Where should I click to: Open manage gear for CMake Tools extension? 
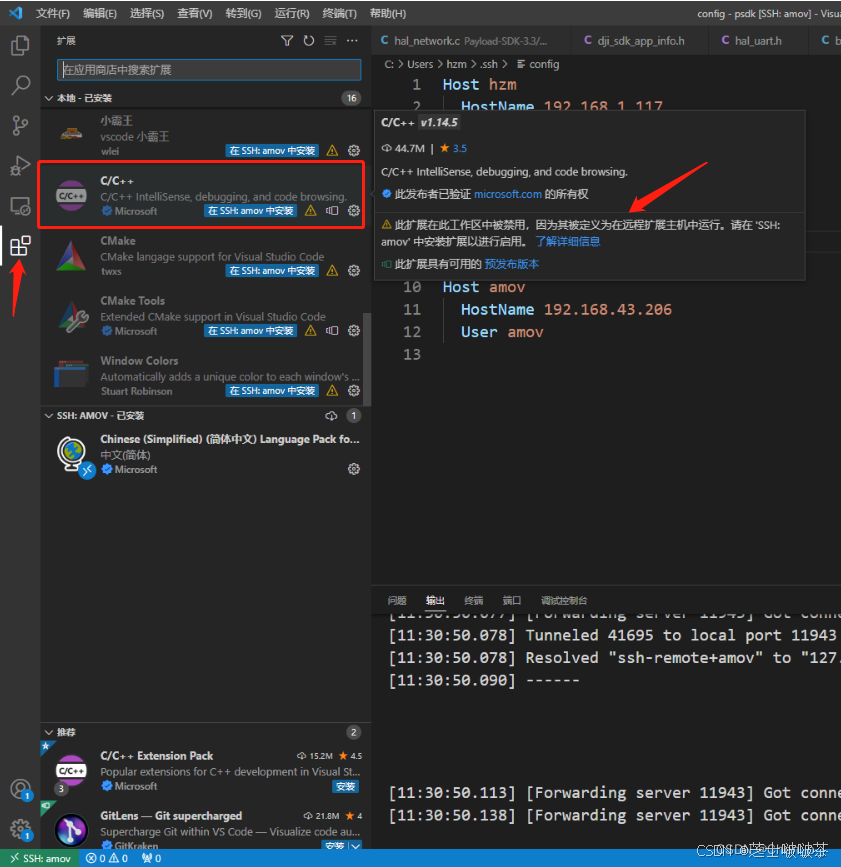(x=354, y=331)
